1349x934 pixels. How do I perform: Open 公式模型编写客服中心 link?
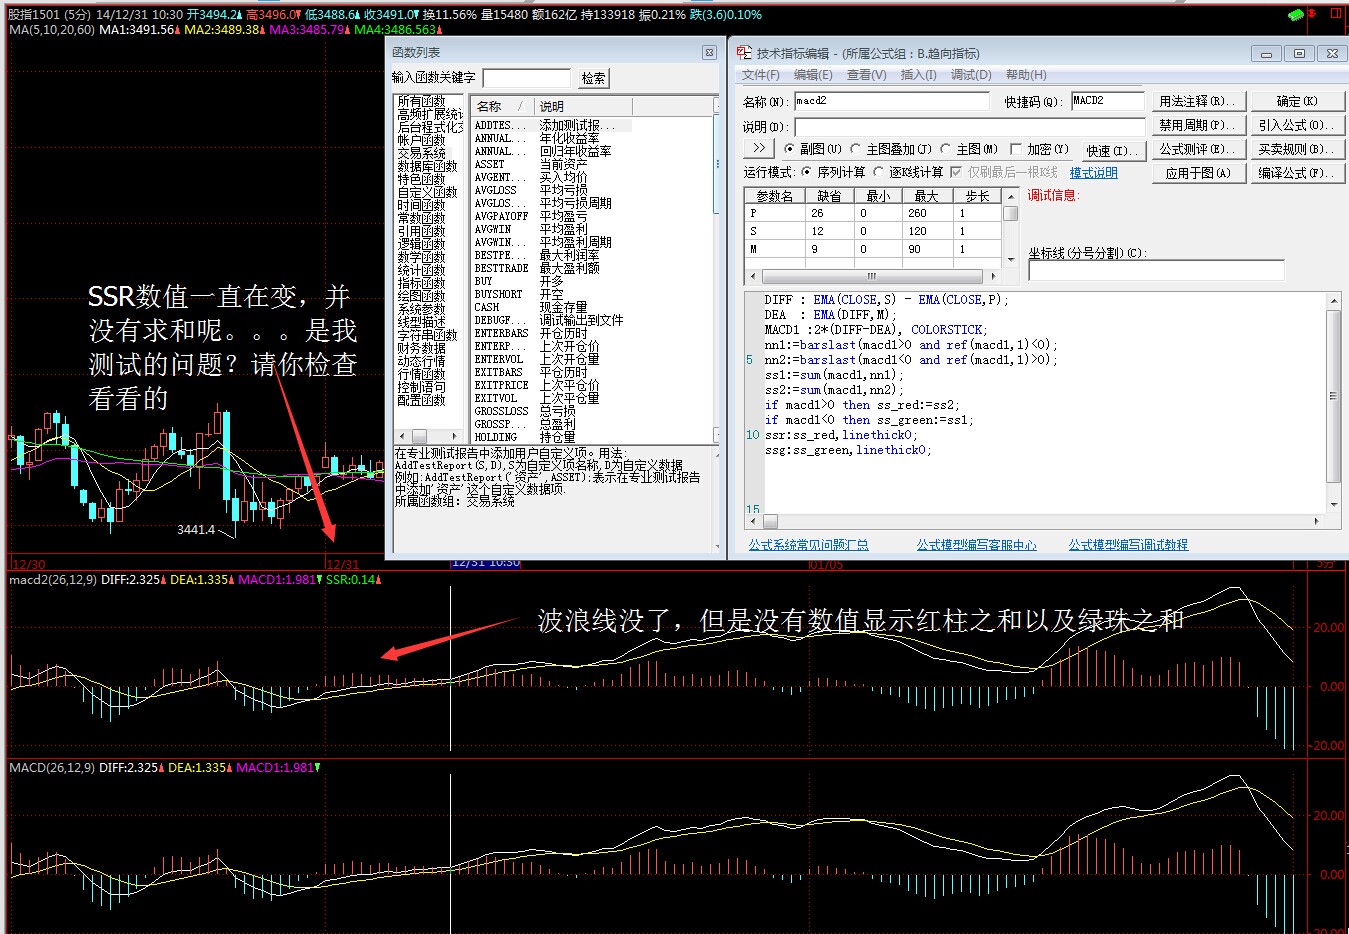(x=977, y=545)
